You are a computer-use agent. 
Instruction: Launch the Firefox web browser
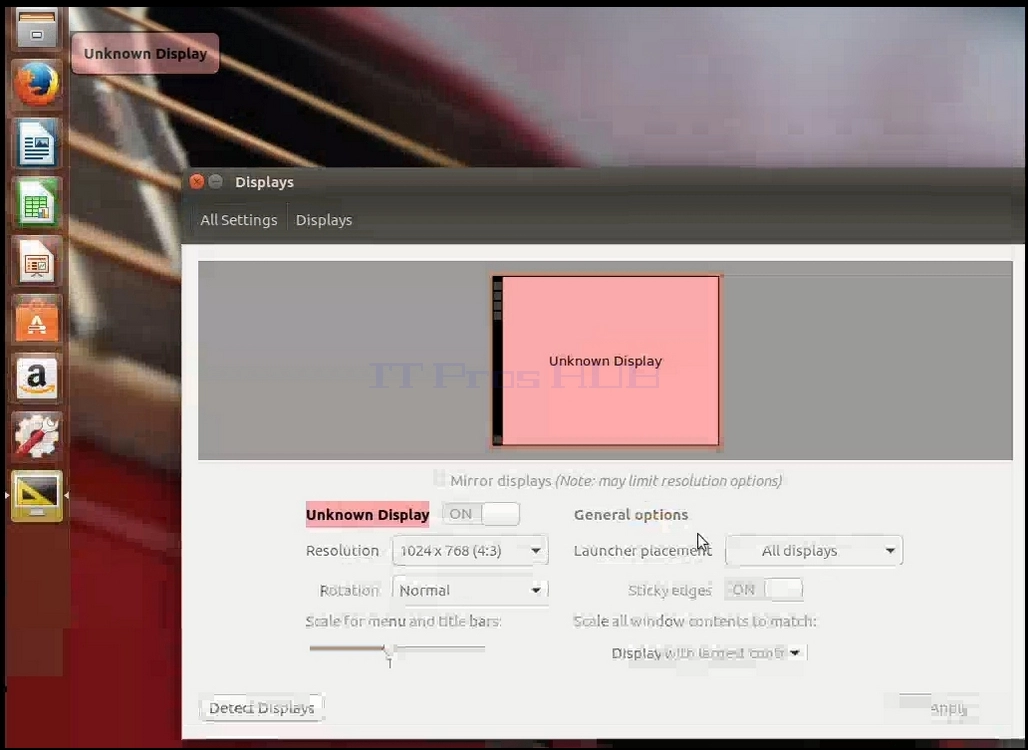[x=37, y=84]
